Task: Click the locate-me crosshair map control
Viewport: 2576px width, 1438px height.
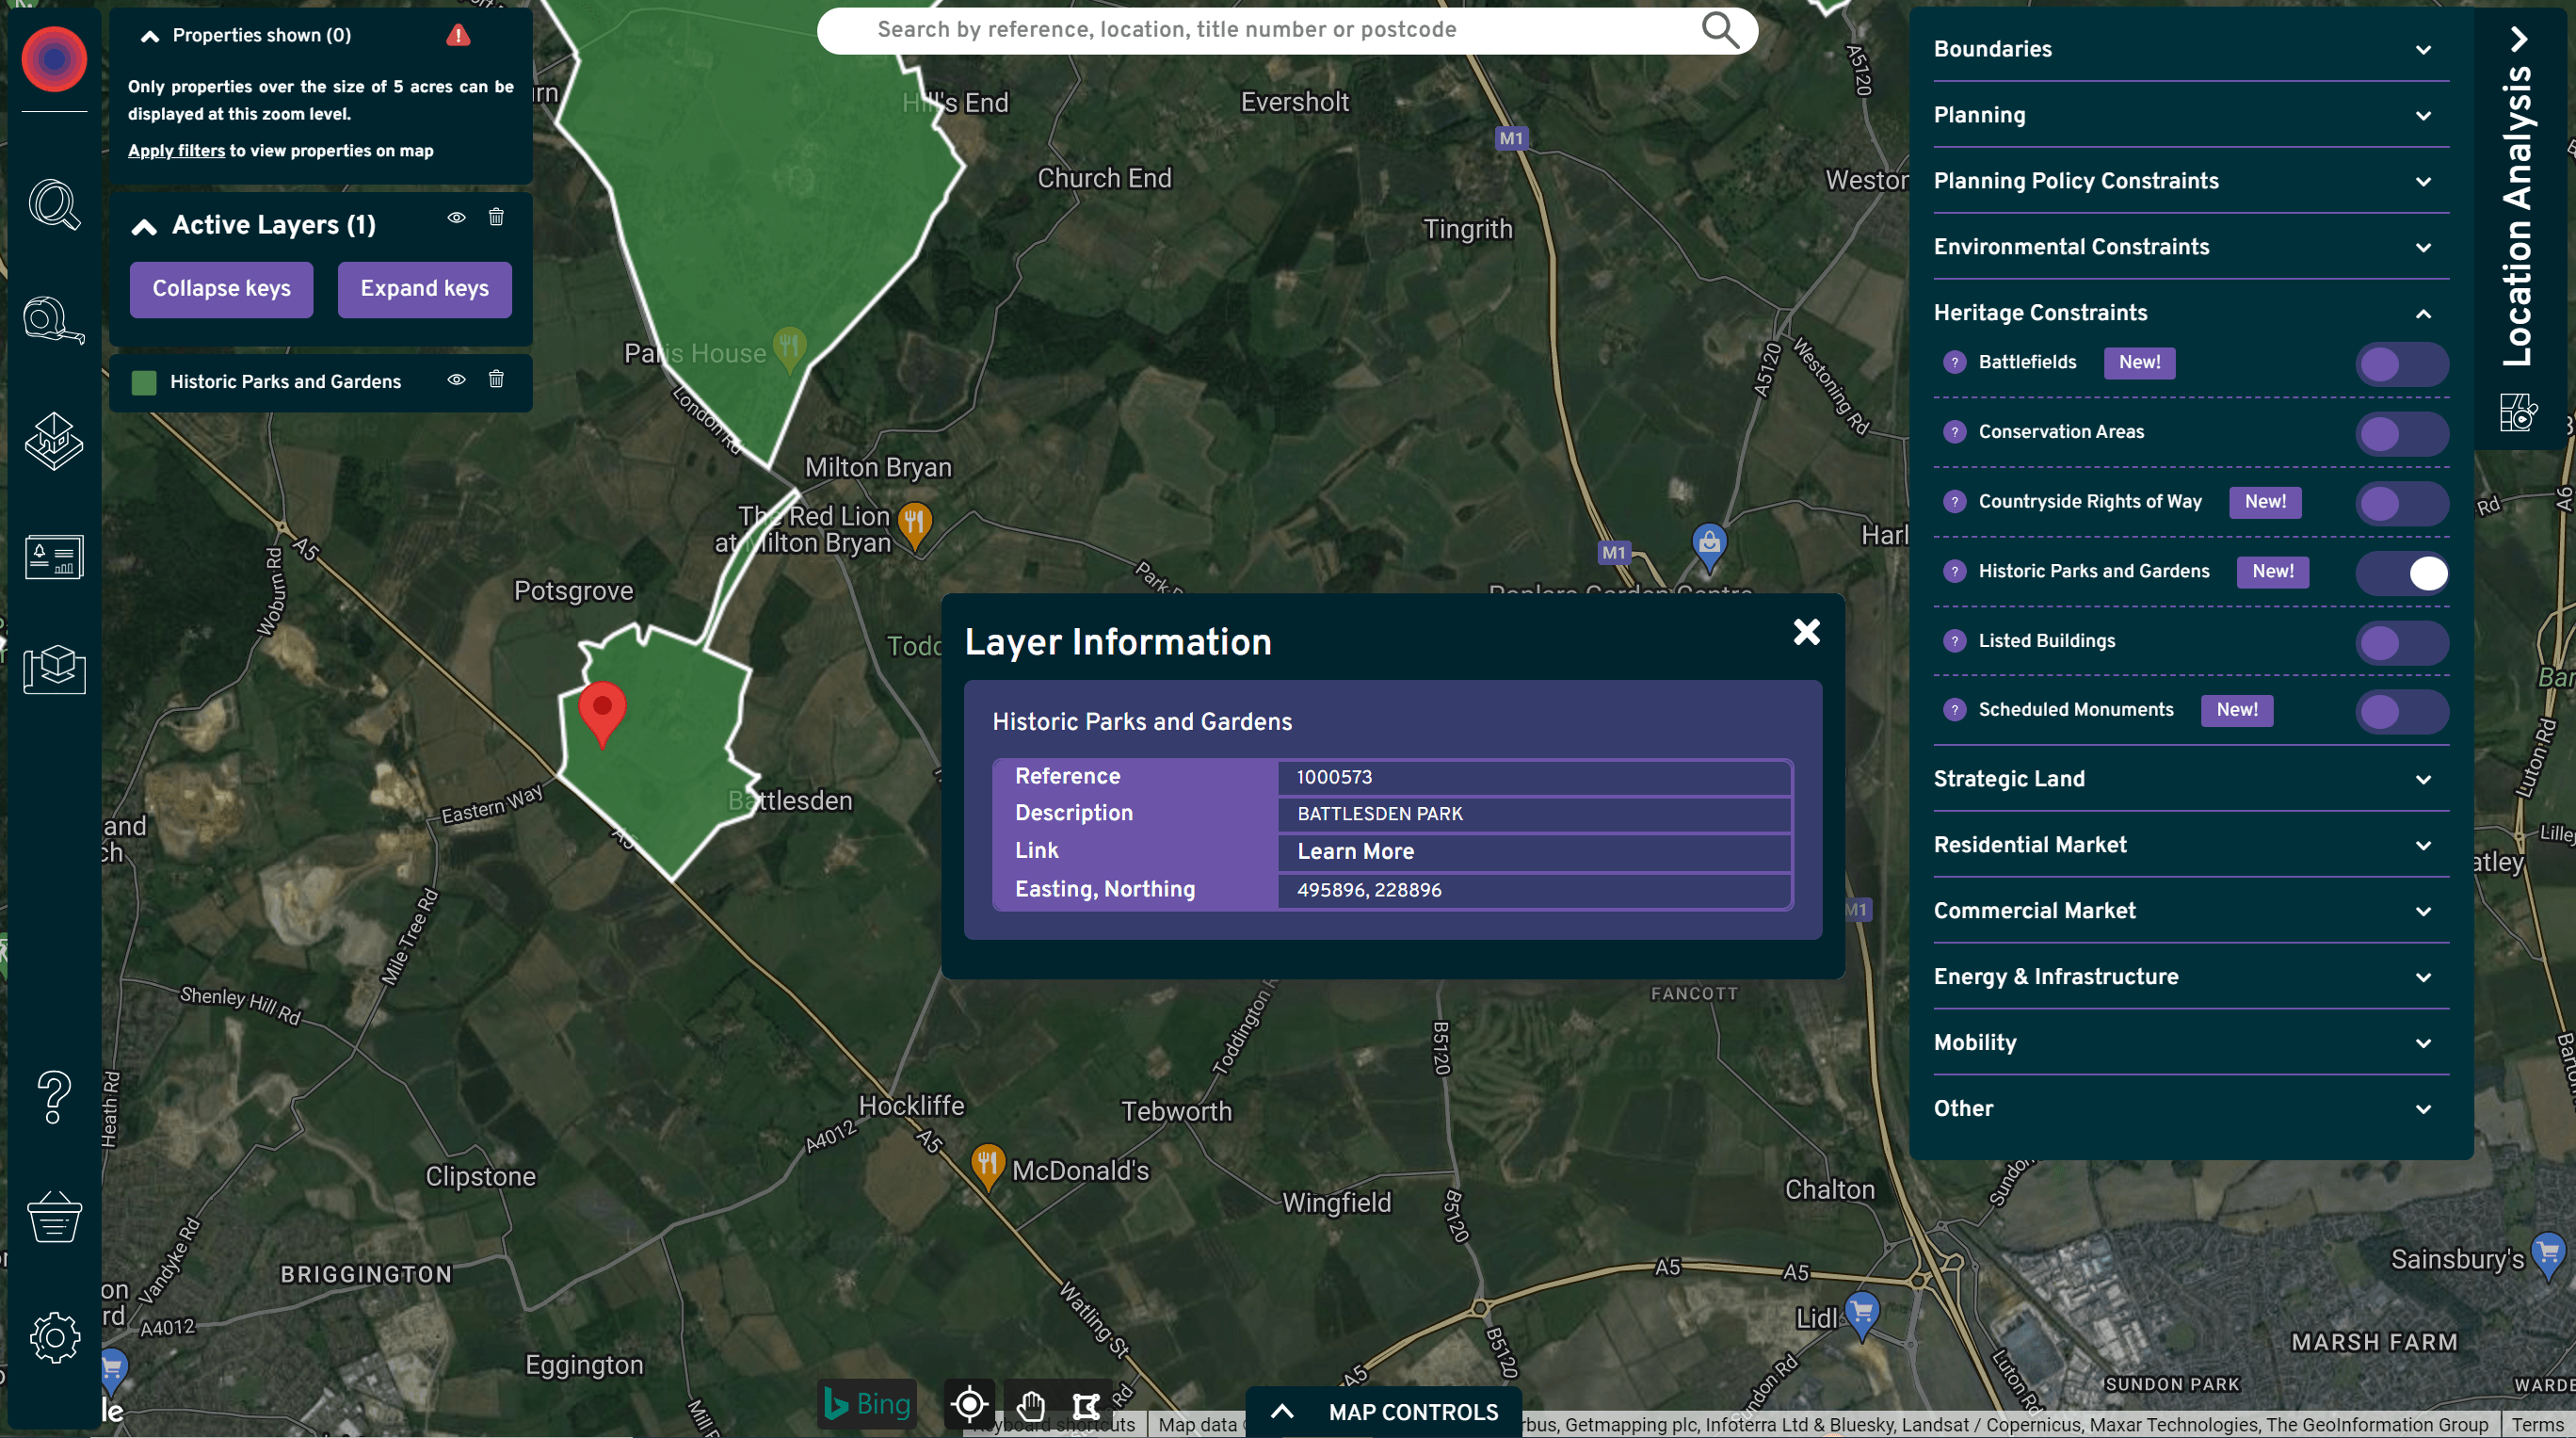Action: [x=969, y=1405]
